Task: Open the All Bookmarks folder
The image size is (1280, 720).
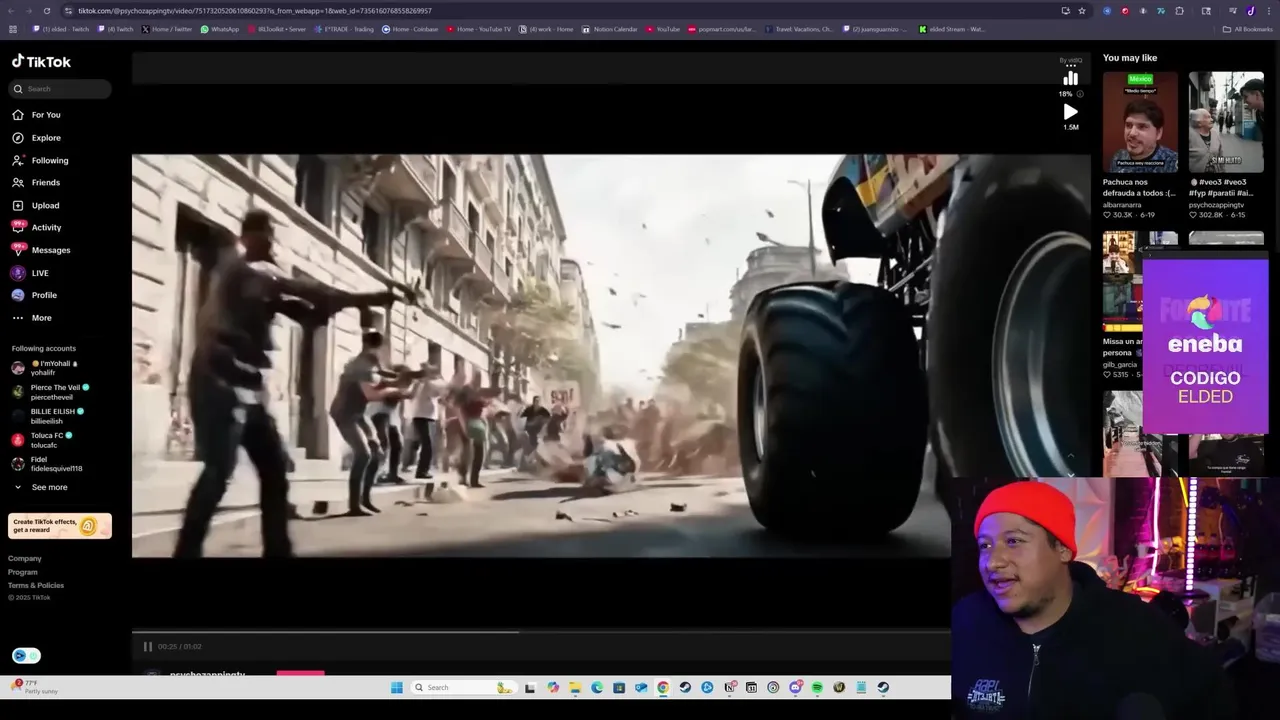Action: (x=1248, y=29)
